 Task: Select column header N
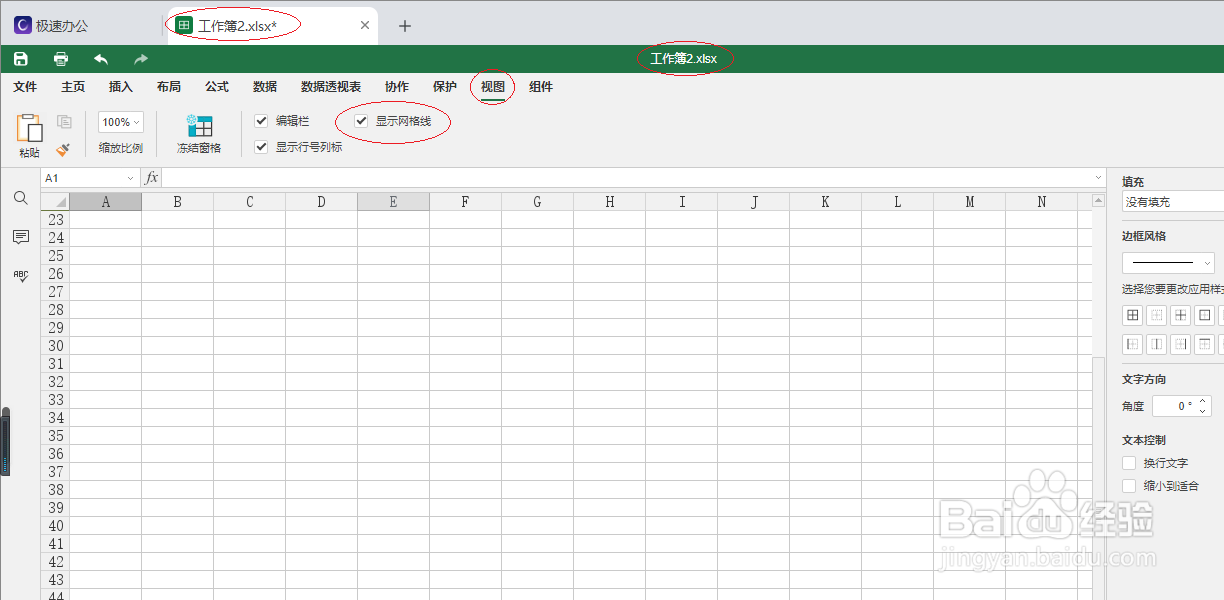(x=1041, y=202)
